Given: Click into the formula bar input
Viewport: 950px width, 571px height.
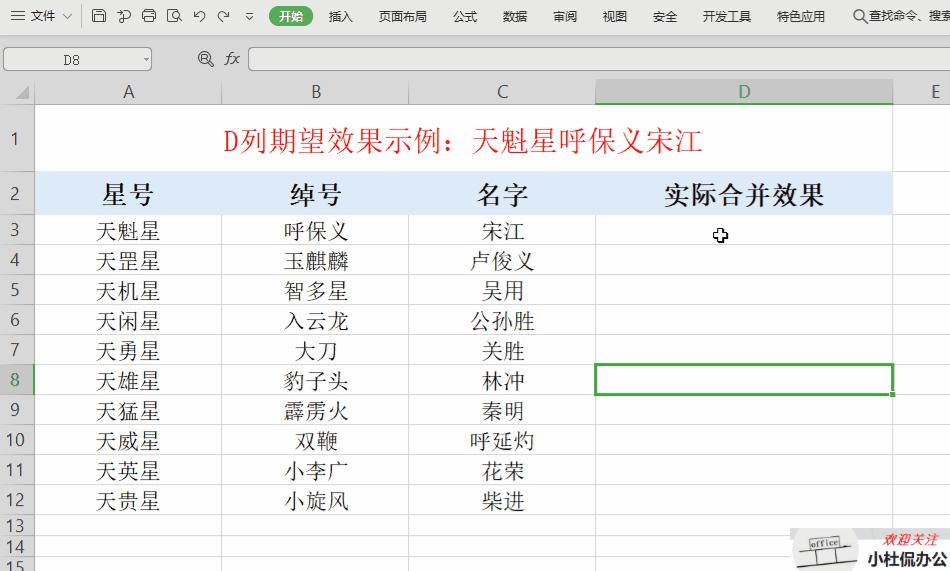Looking at the screenshot, I should (x=599, y=59).
